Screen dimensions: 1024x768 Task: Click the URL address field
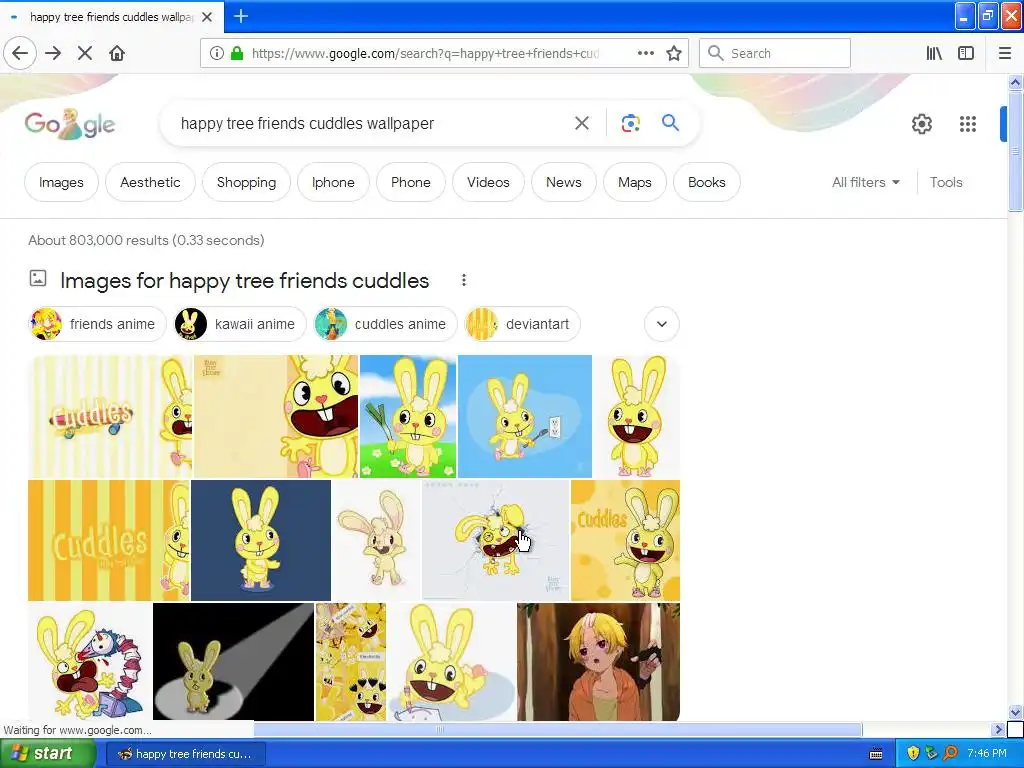[x=424, y=53]
